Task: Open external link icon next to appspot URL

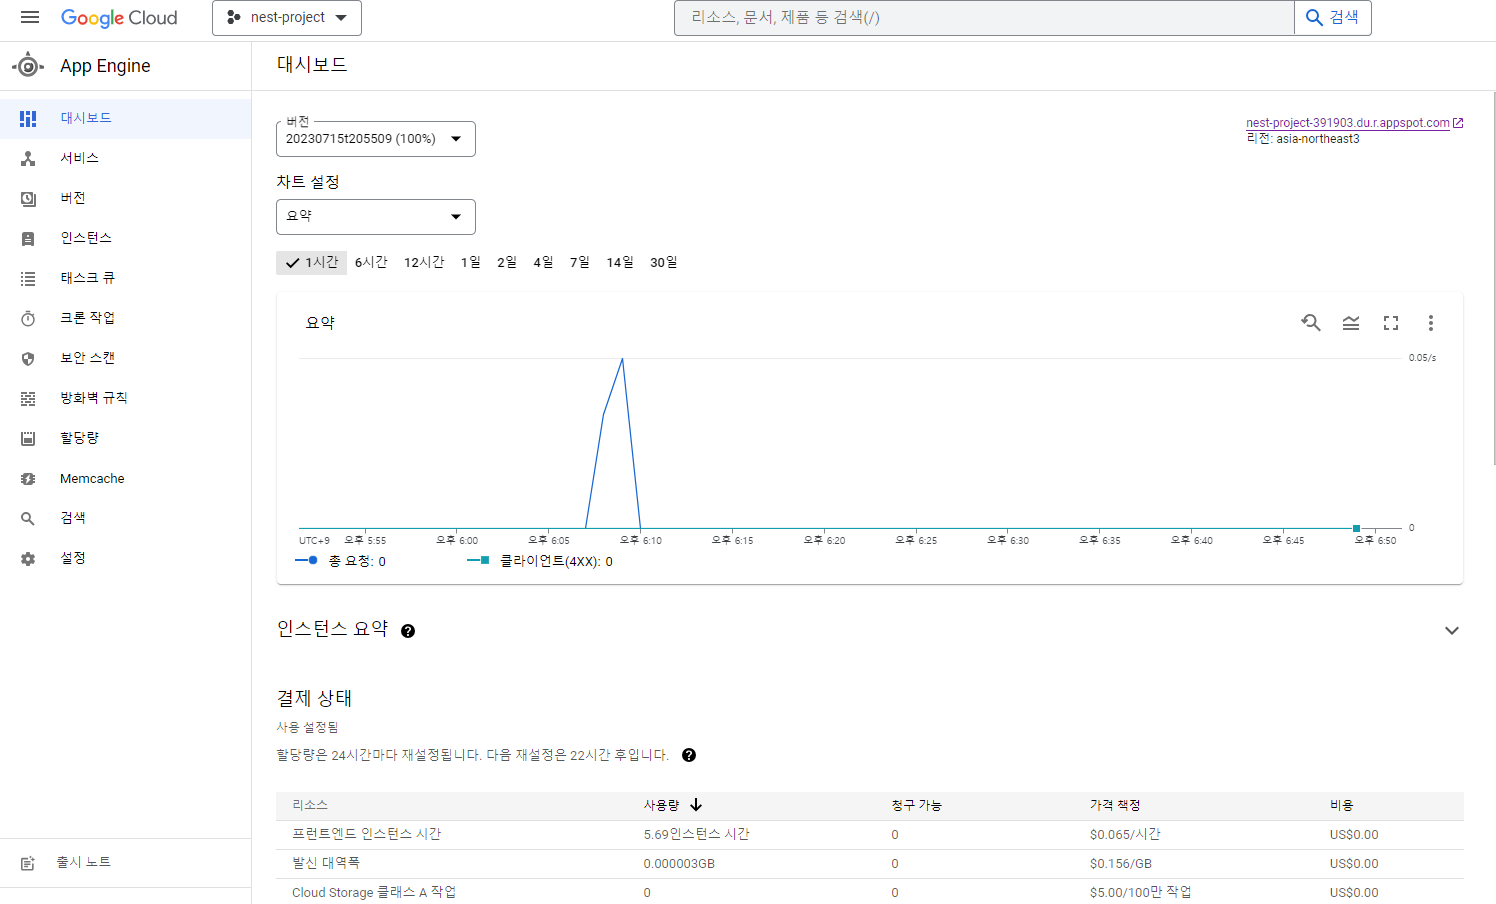Action: (x=1458, y=123)
